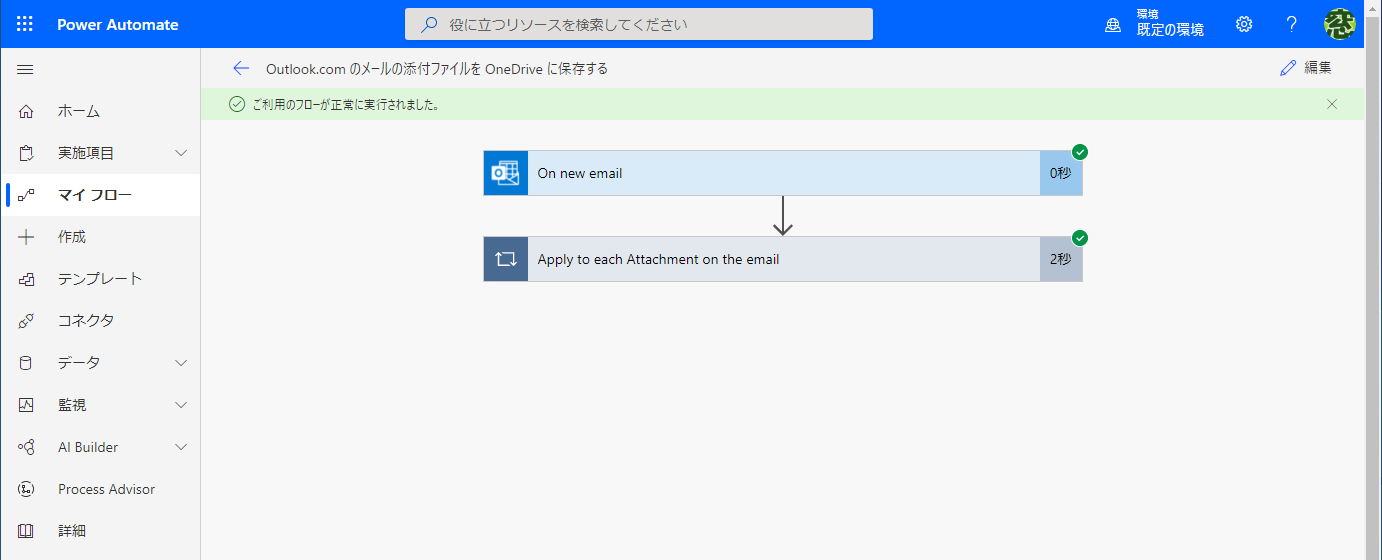
Task: Expand the AI Builder chevron
Action: coord(181,447)
